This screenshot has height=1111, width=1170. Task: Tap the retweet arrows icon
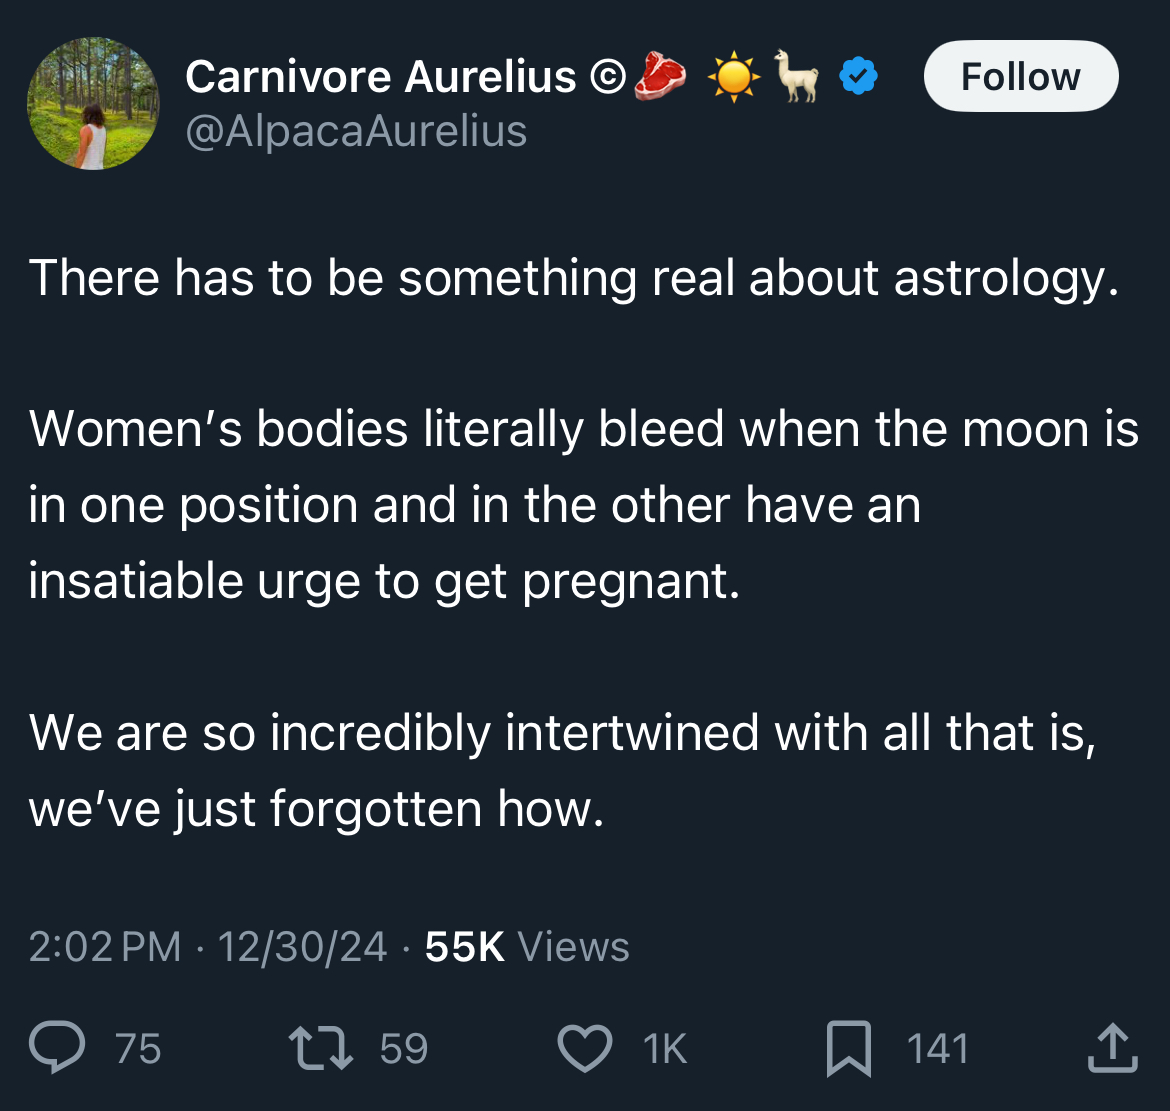[321, 1048]
